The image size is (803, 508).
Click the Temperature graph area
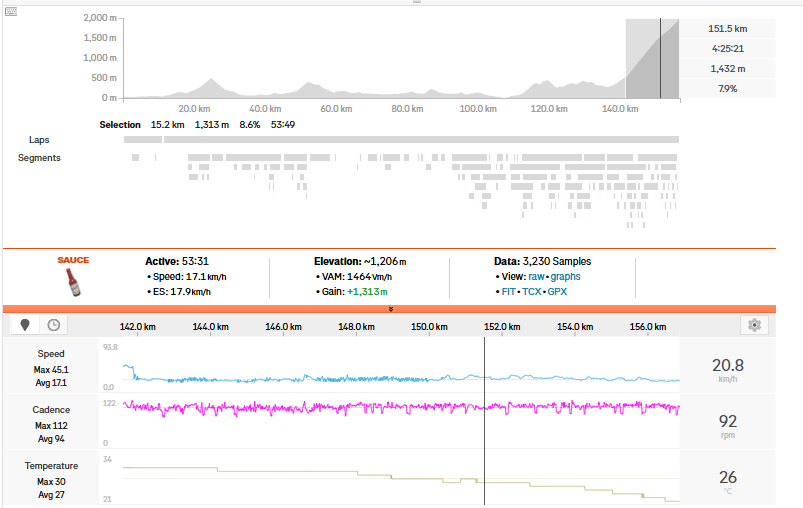point(402,477)
